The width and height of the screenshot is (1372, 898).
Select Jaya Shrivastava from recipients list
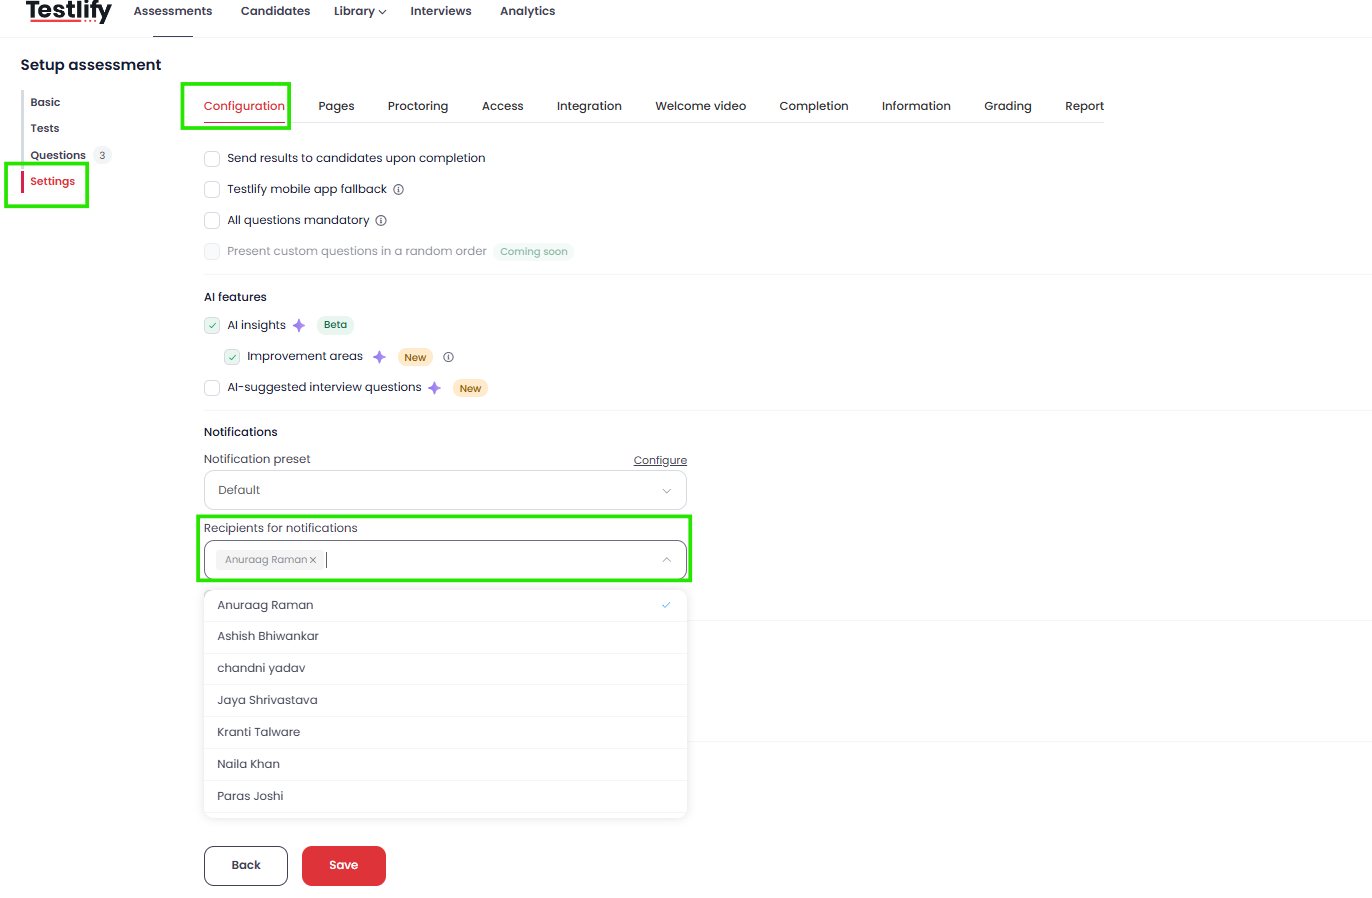[x=445, y=701]
